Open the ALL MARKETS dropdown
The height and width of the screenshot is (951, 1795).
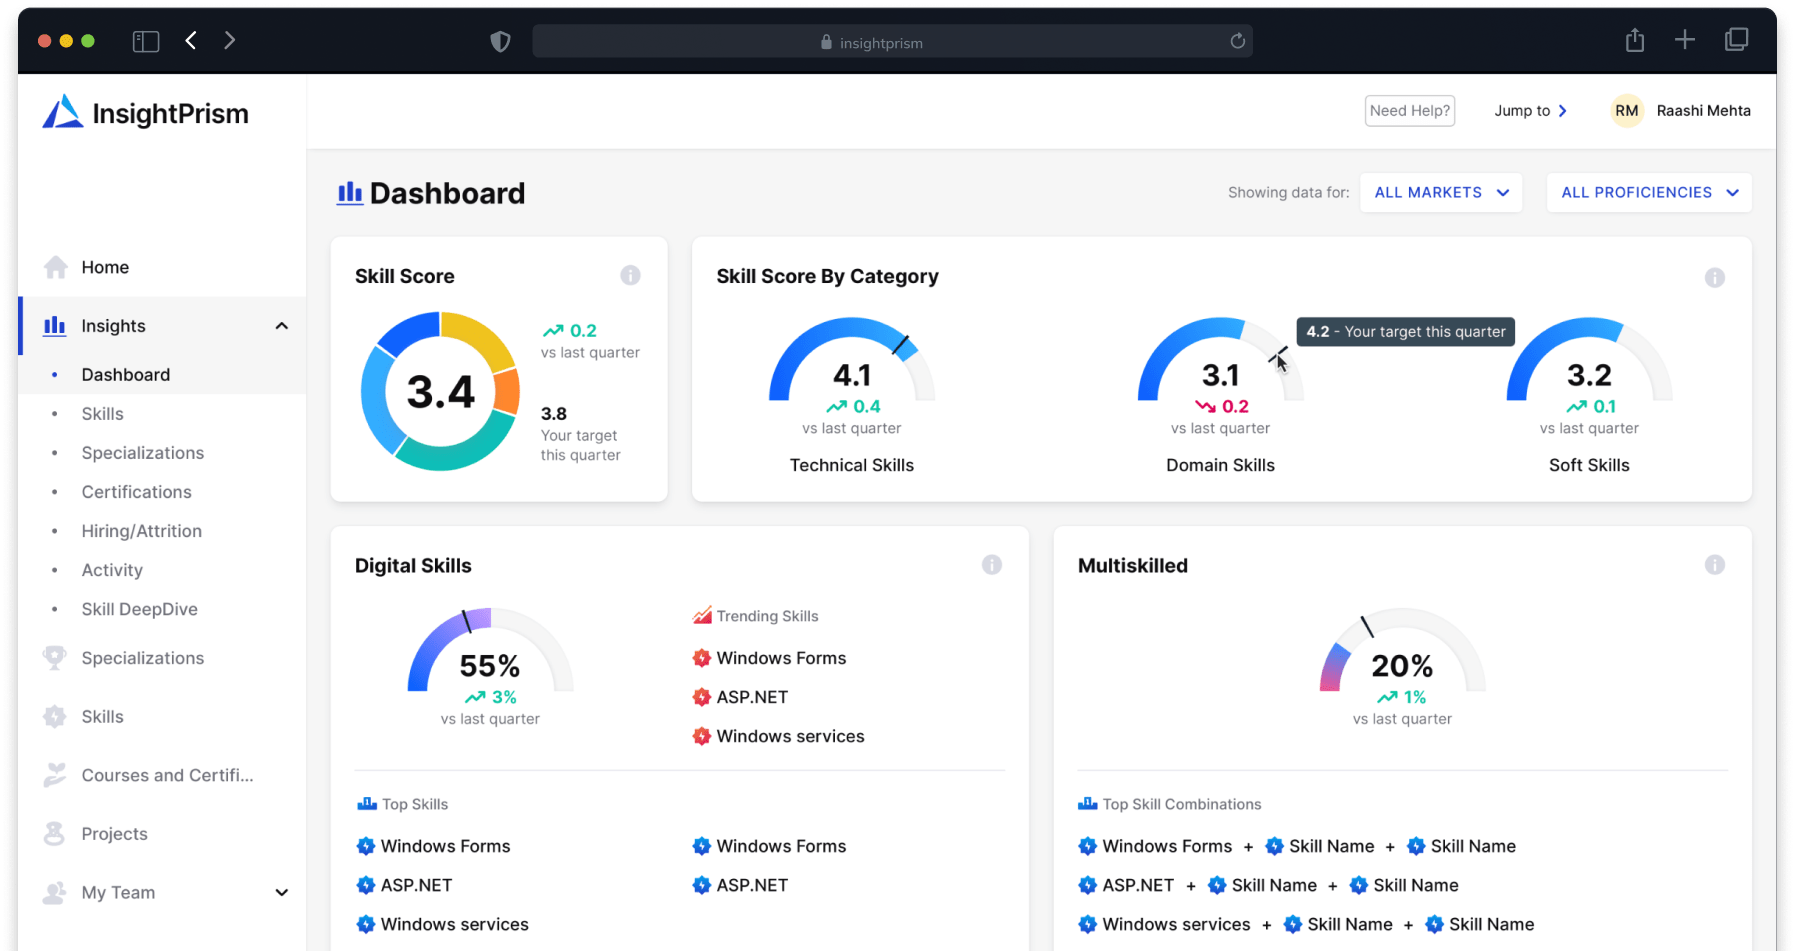click(x=1441, y=193)
